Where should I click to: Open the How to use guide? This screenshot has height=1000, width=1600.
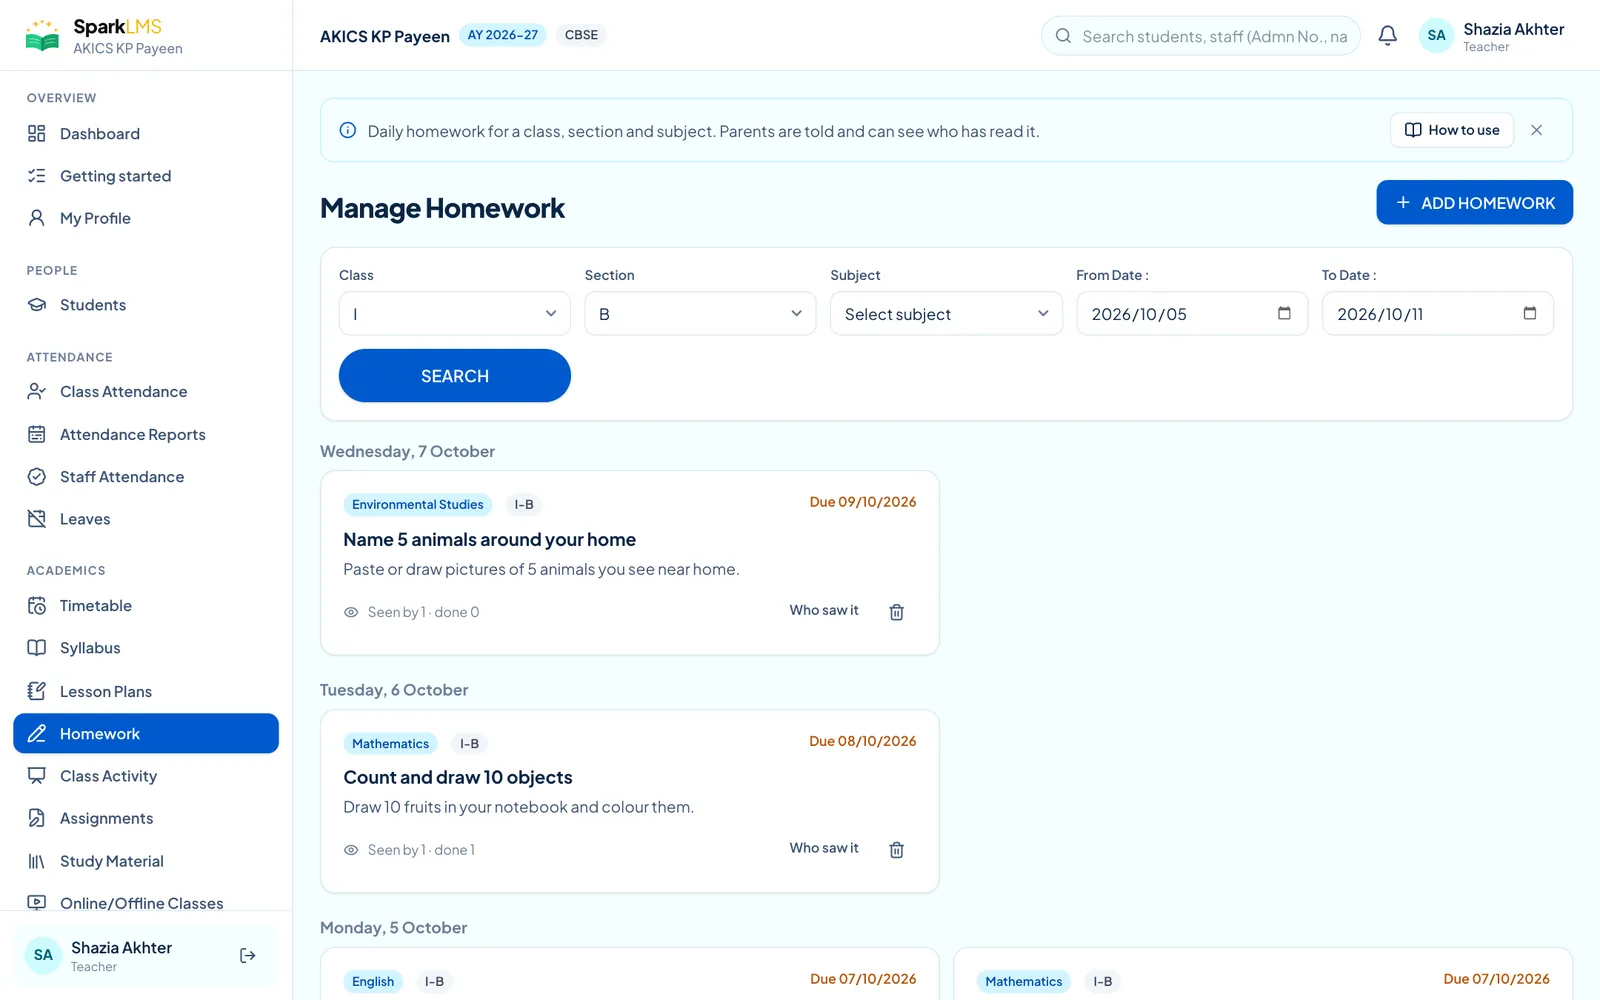(x=1452, y=130)
